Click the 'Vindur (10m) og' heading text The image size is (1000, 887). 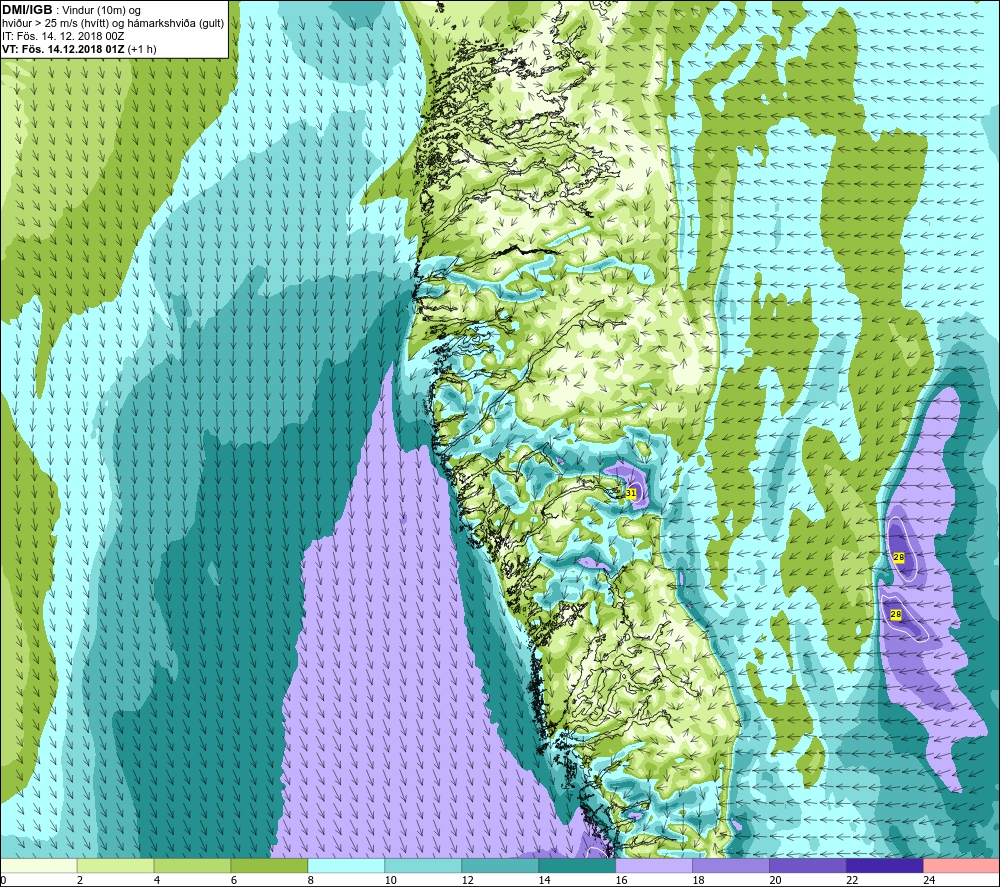(101, 11)
